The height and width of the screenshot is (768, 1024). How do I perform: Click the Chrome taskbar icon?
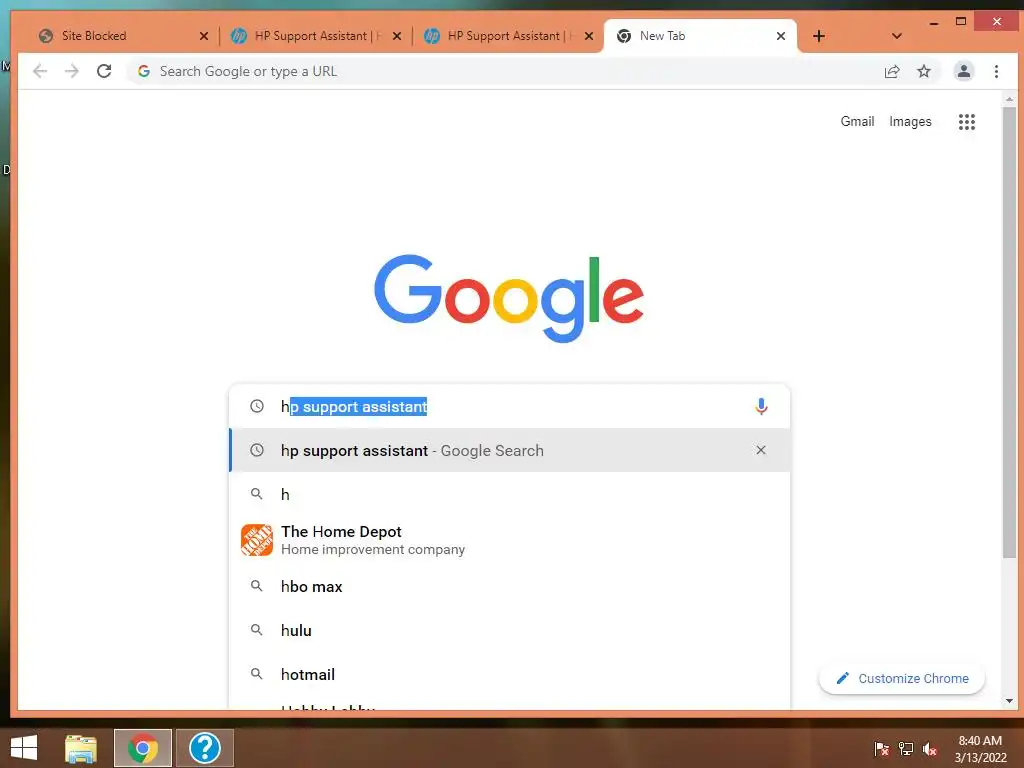[x=143, y=748]
